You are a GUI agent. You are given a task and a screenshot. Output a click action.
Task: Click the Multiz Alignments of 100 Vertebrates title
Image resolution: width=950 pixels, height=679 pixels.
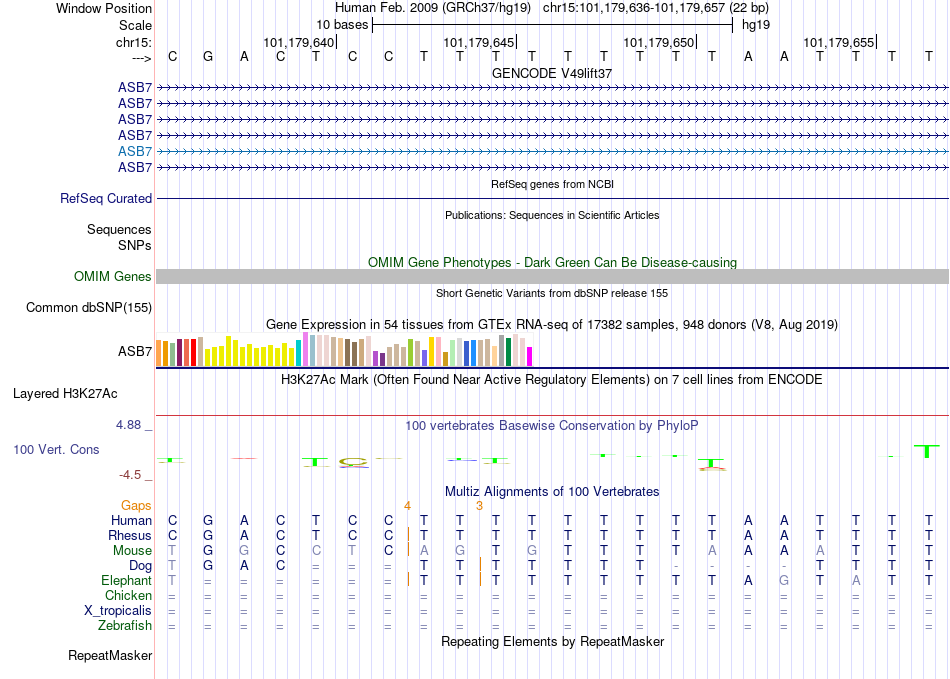pos(552,492)
